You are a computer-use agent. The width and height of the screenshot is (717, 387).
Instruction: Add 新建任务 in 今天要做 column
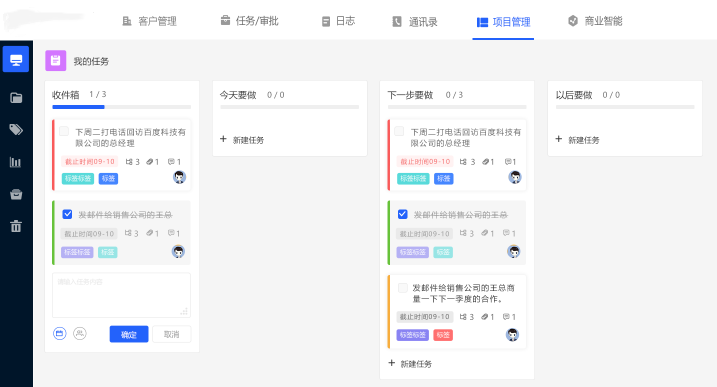click(242, 140)
